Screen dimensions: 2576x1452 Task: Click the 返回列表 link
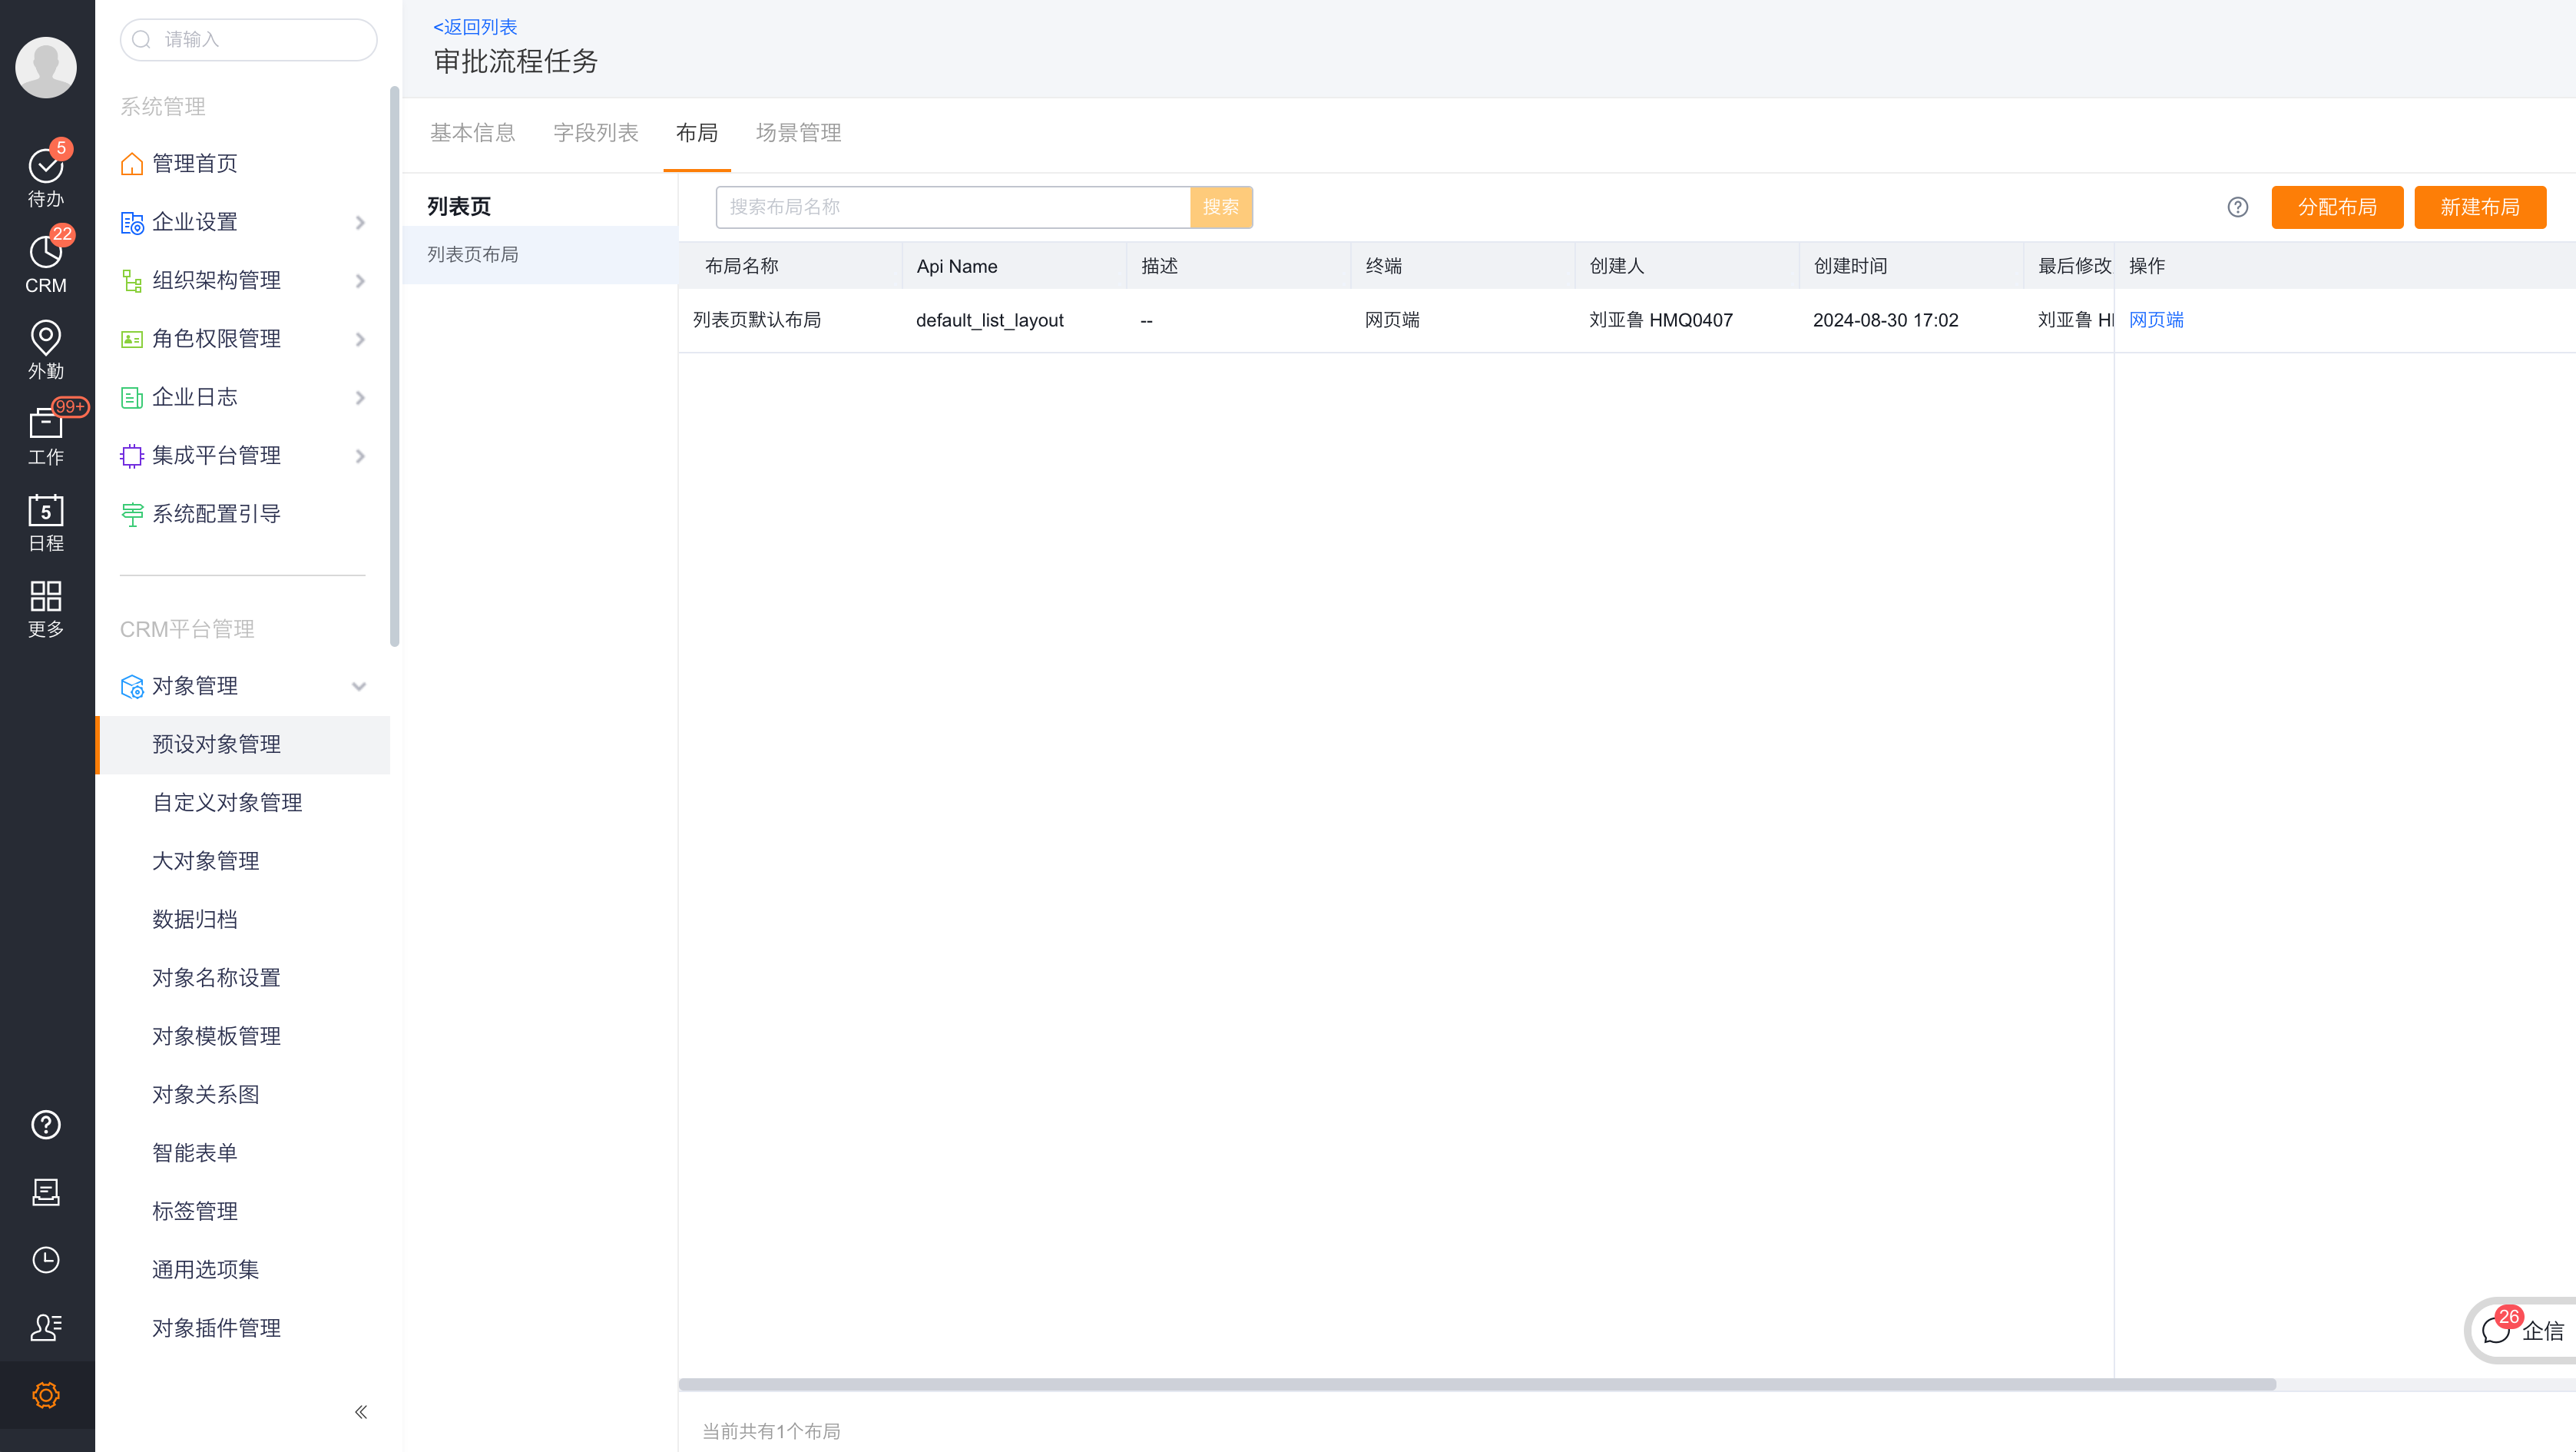[475, 27]
